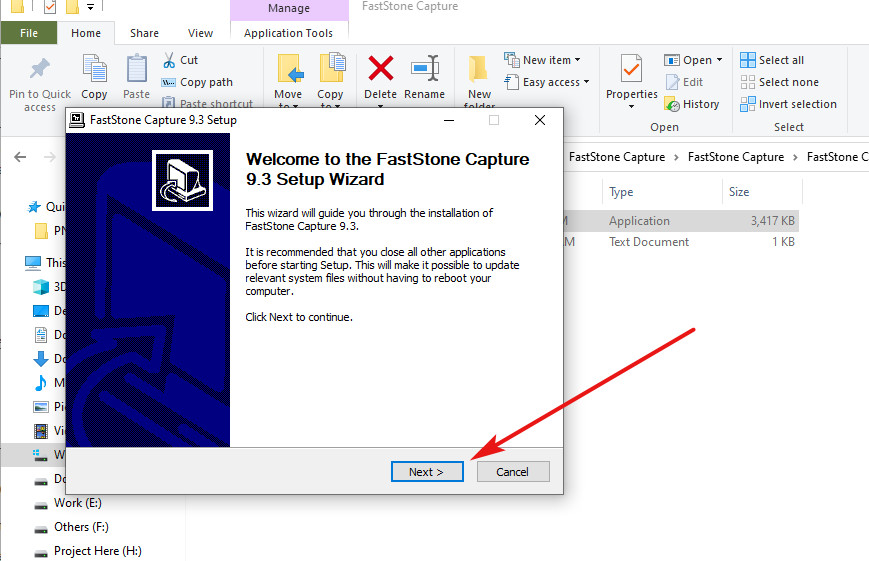Viewport: 869px width, 561px height.
Task: Select Work (E:) drive in sidebar
Action: pos(78,503)
